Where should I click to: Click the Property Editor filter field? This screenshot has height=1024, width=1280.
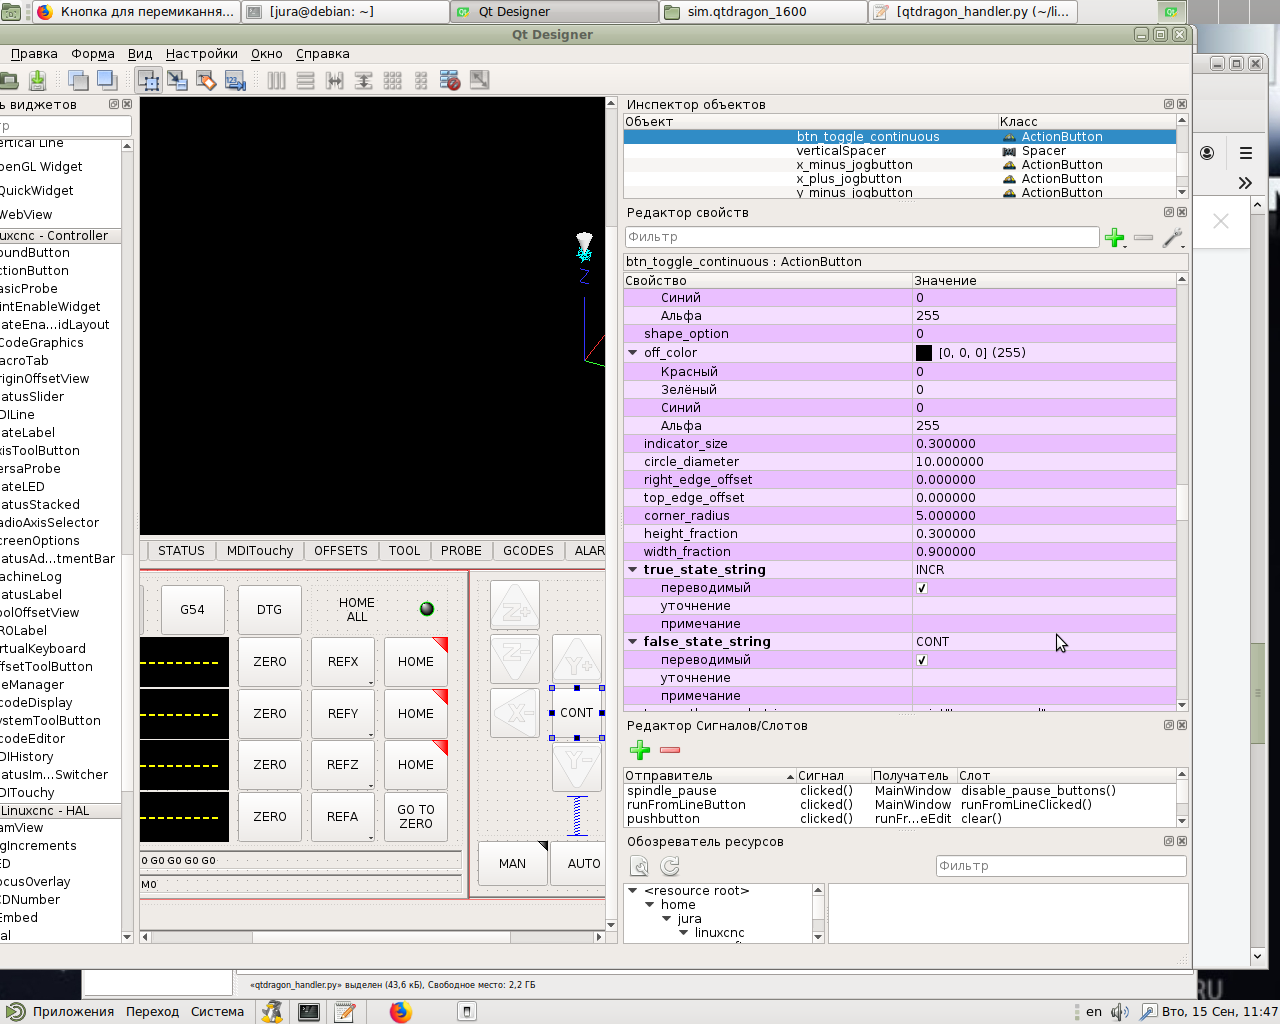tap(862, 237)
